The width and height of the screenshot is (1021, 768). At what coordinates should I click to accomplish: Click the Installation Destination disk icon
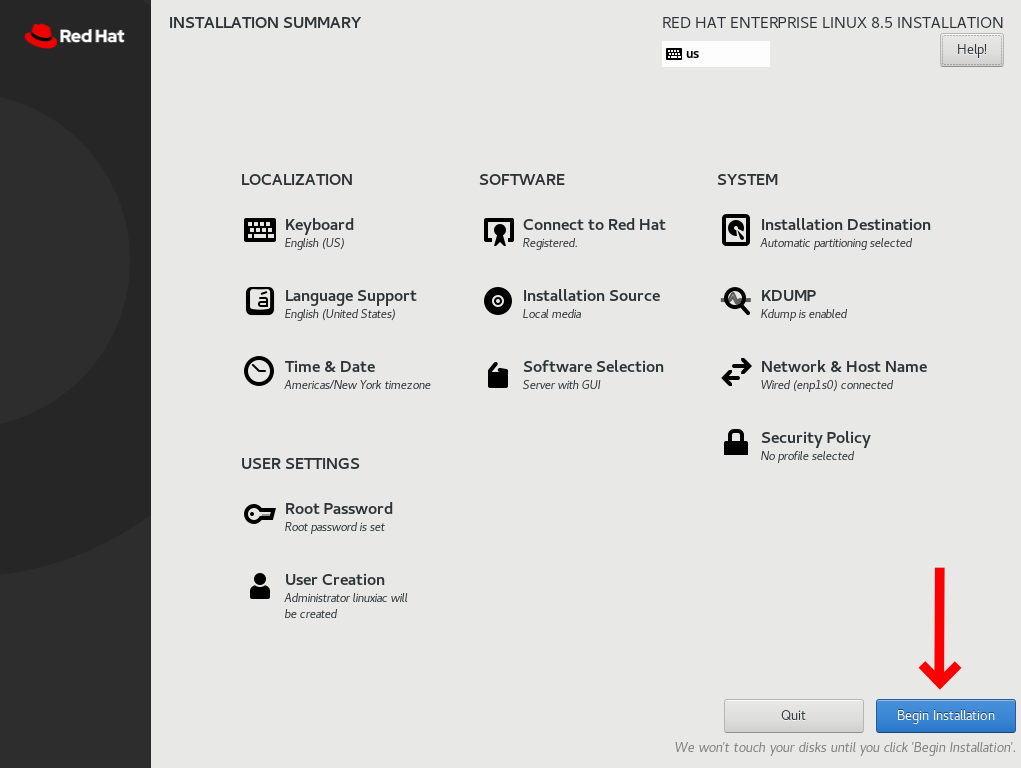coord(736,230)
